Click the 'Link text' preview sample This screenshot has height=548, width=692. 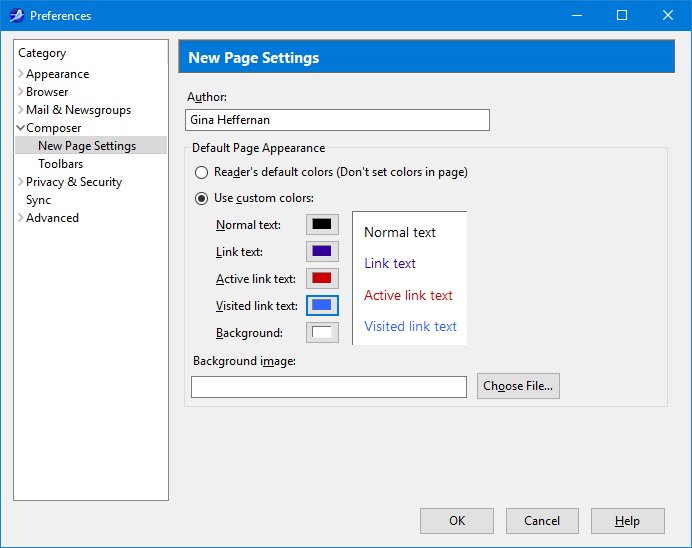click(390, 263)
